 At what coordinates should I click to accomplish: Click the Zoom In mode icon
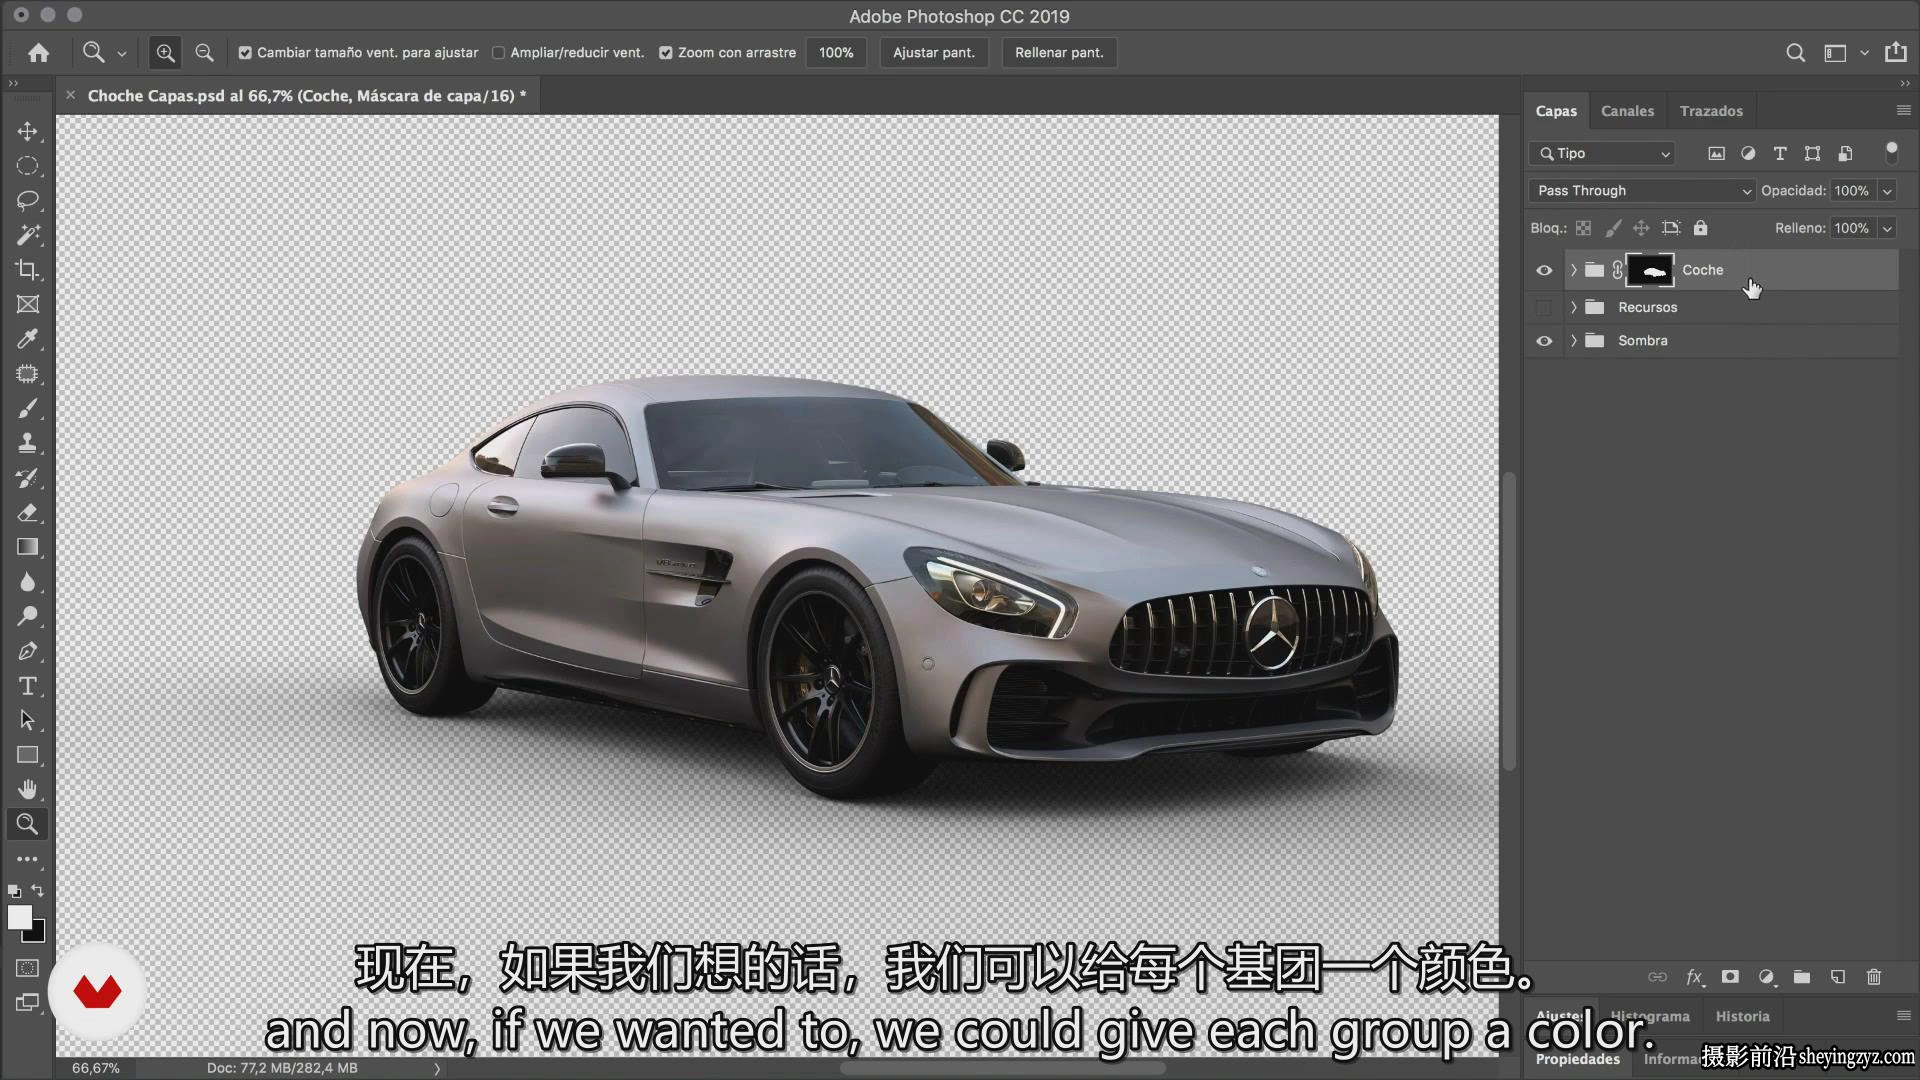tap(165, 53)
